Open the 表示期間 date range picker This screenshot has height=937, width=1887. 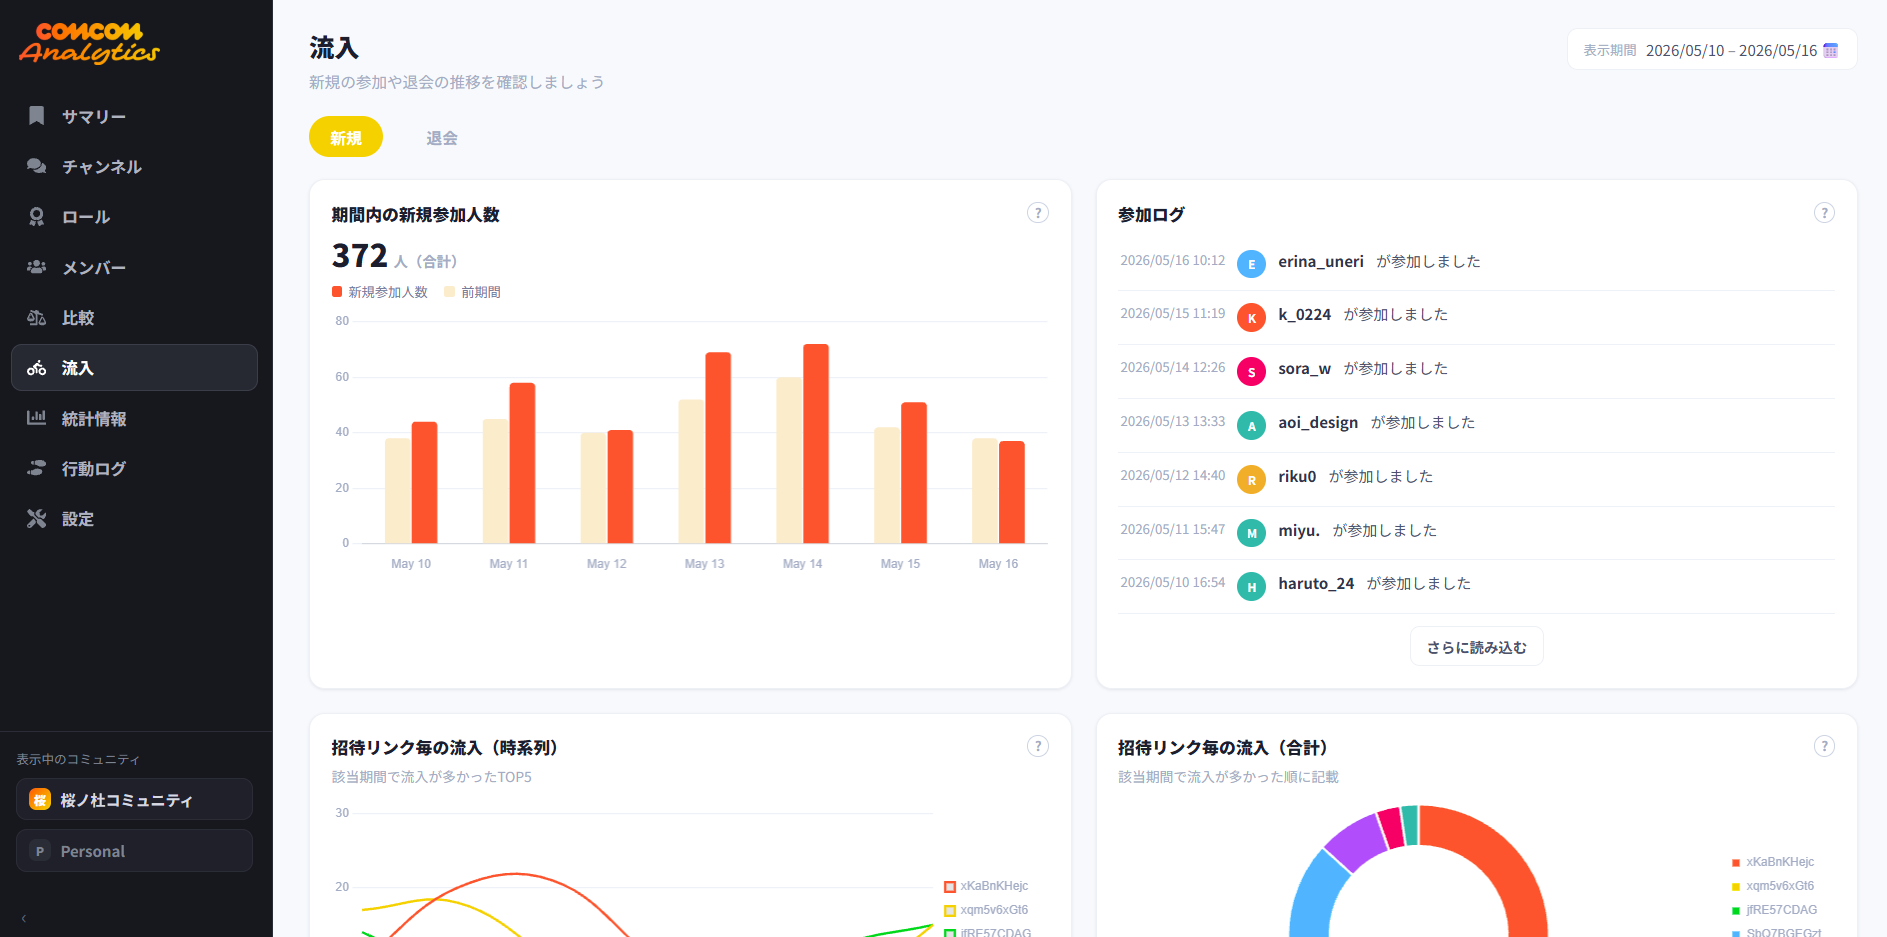[x=1712, y=50]
